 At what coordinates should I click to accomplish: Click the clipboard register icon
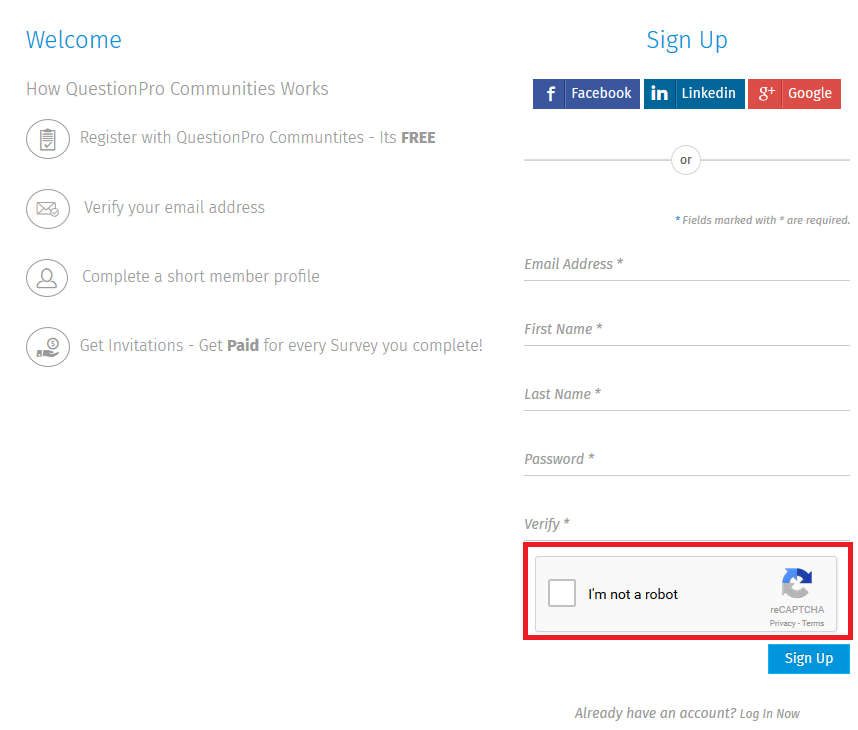(47, 138)
